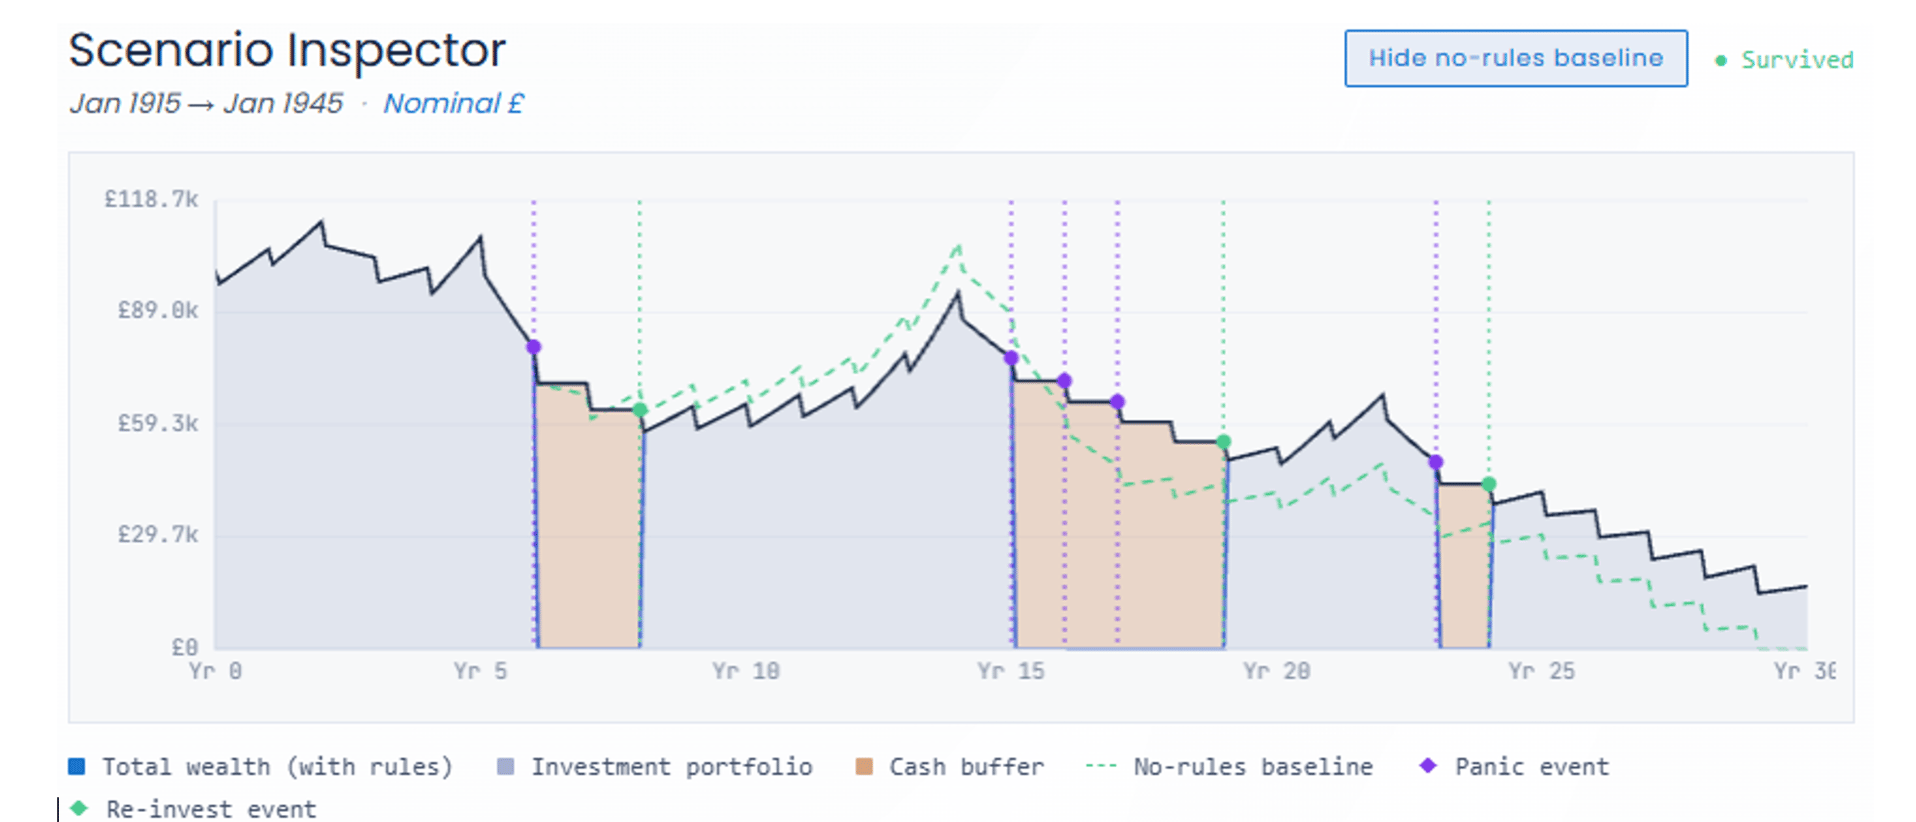The height and width of the screenshot is (822, 1916).
Task: Click the Yr 15 axis label
Action: pos(1011,671)
